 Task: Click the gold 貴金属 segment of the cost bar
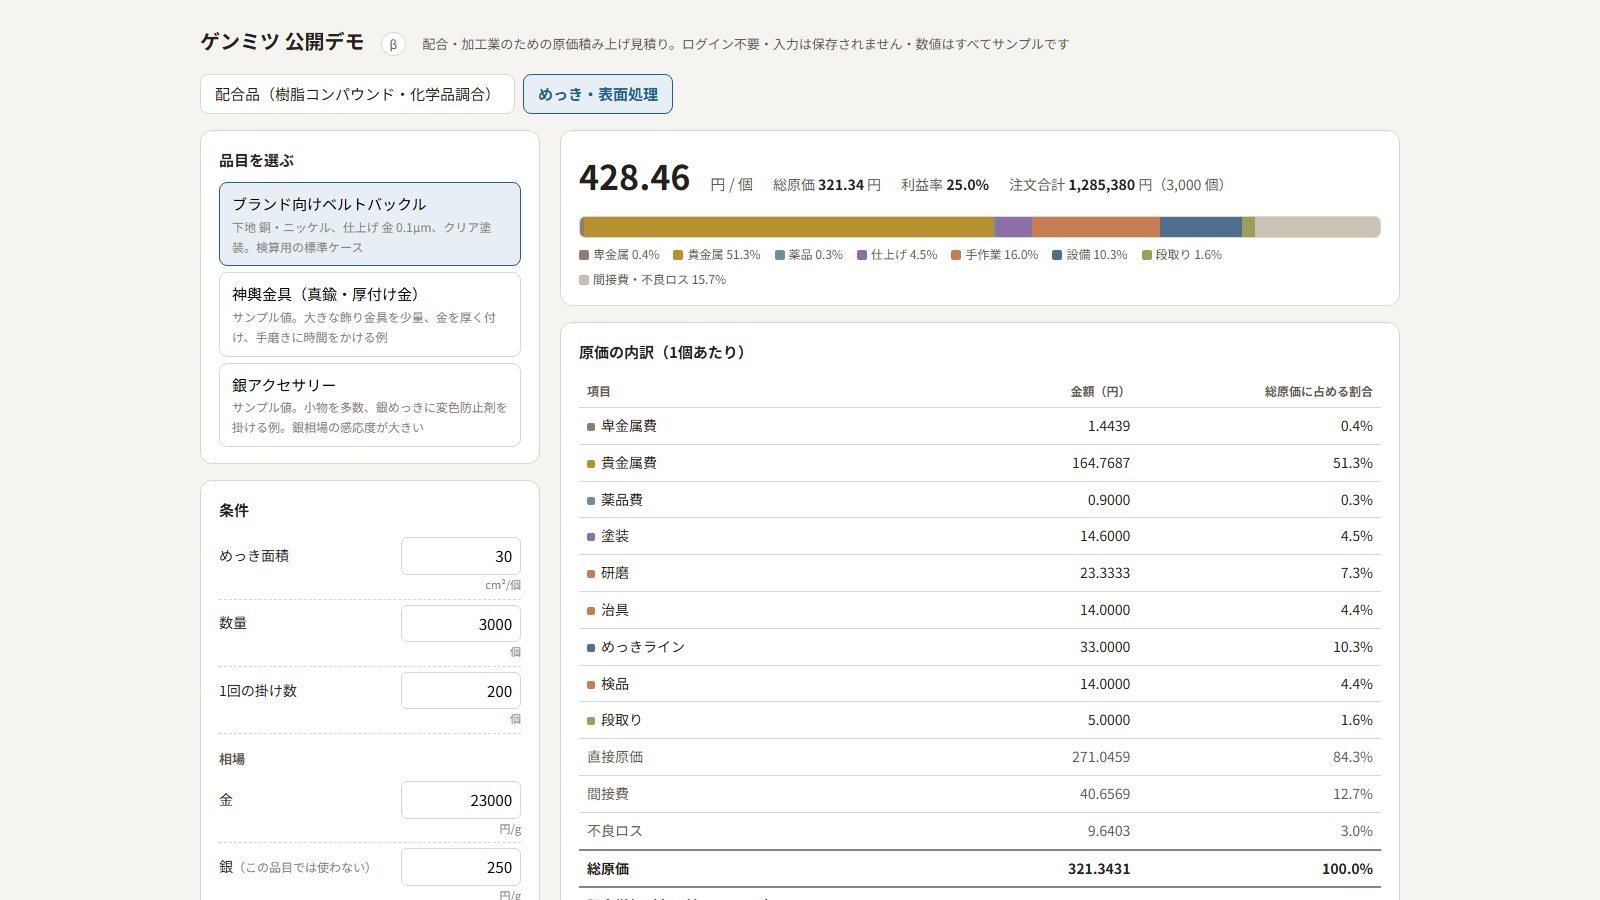[788, 227]
